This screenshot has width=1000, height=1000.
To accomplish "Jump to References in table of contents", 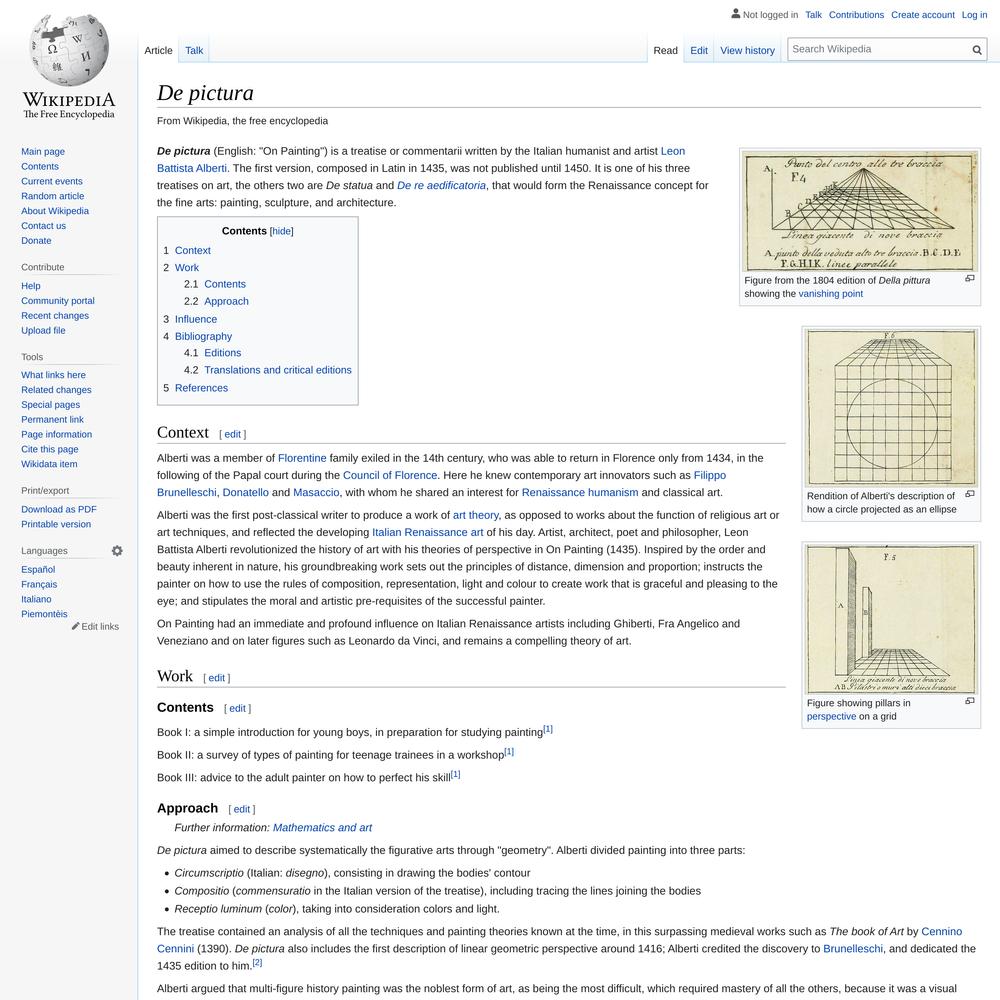I will (x=202, y=388).
